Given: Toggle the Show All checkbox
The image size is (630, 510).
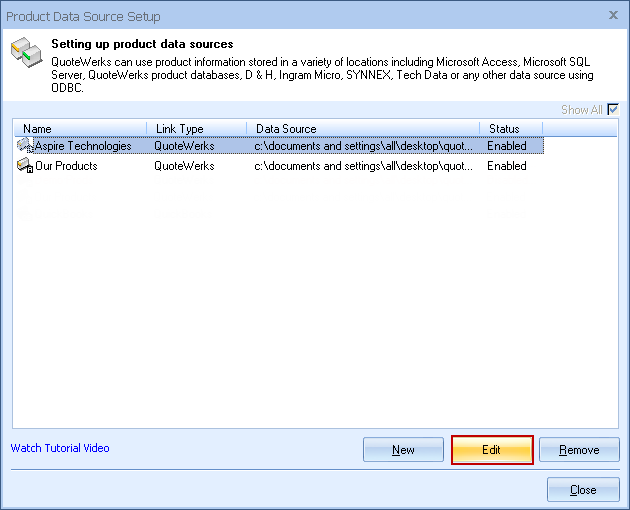Looking at the screenshot, I should click(x=613, y=110).
